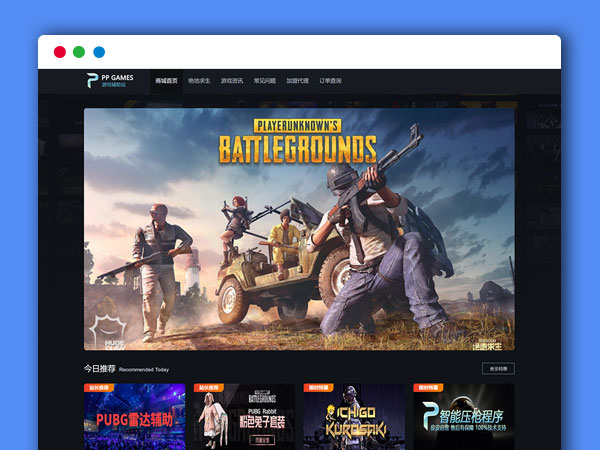Screen dimensions: 600x450
Task: Click the orange badge on PUBG Rabbit card
Action: tap(207, 388)
